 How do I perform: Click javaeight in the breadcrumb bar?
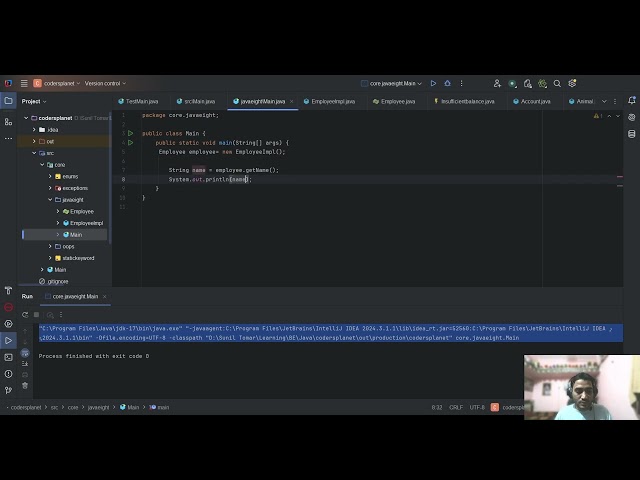coord(98,407)
